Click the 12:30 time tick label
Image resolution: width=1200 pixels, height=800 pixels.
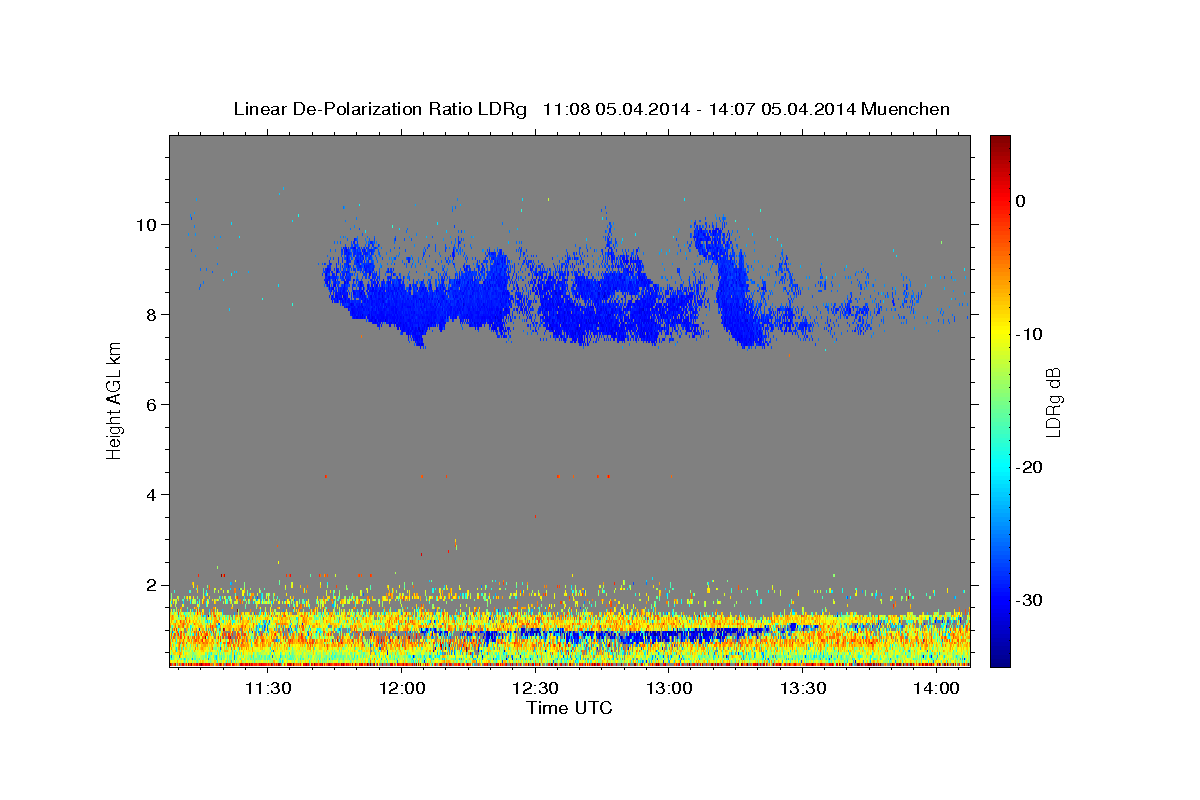tap(535, 688)
